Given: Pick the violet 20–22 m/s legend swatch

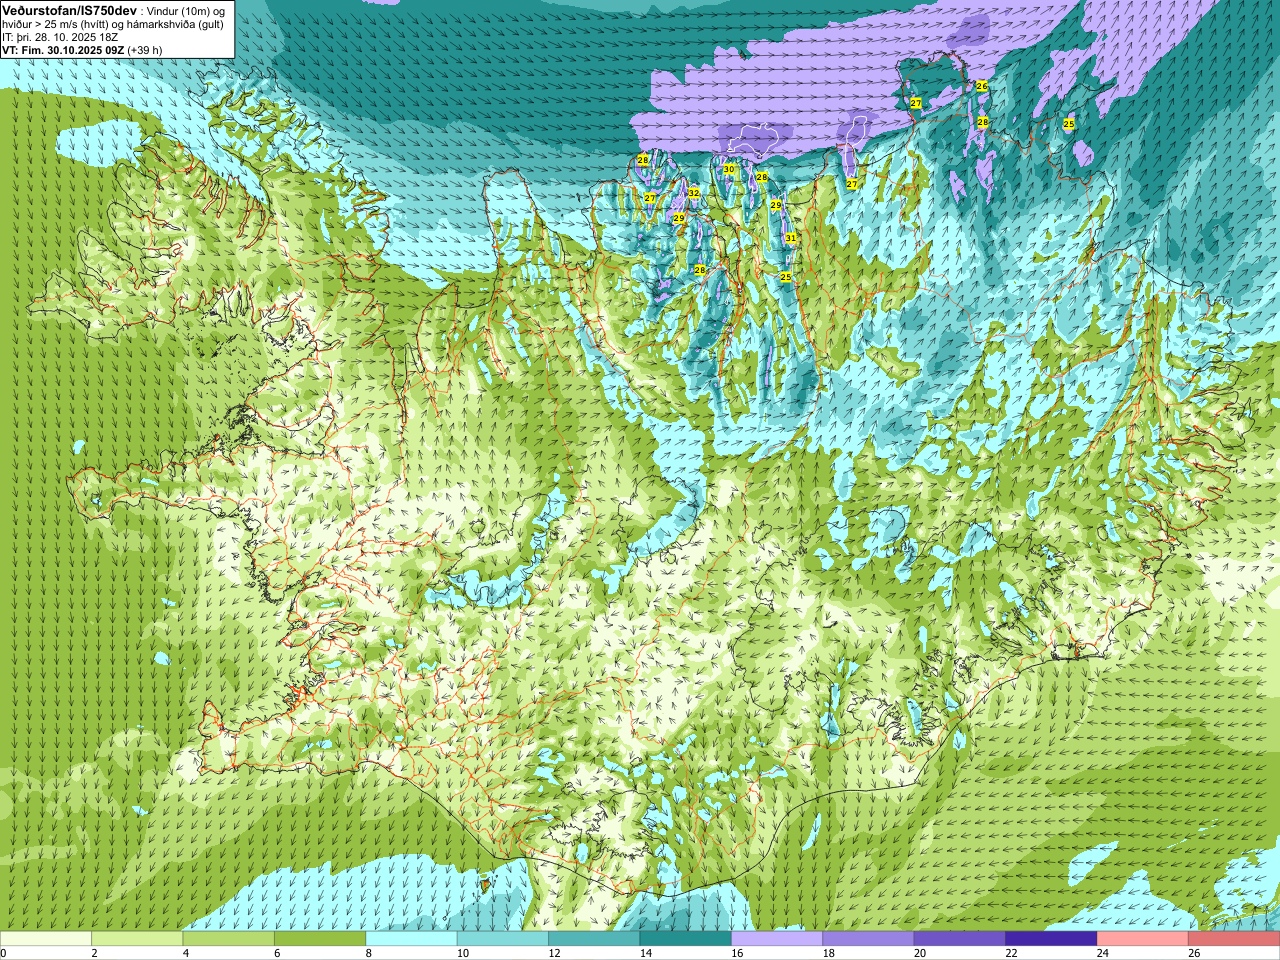Looking at the screenshot, I should (x=960, y=938).
